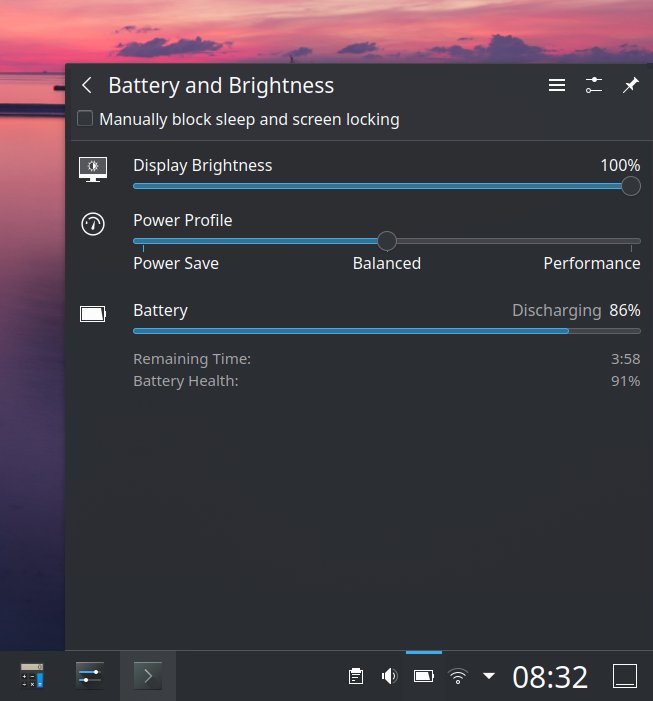Click the battery tray icon
Screen dimensions: 653x701
click(424, 676)
